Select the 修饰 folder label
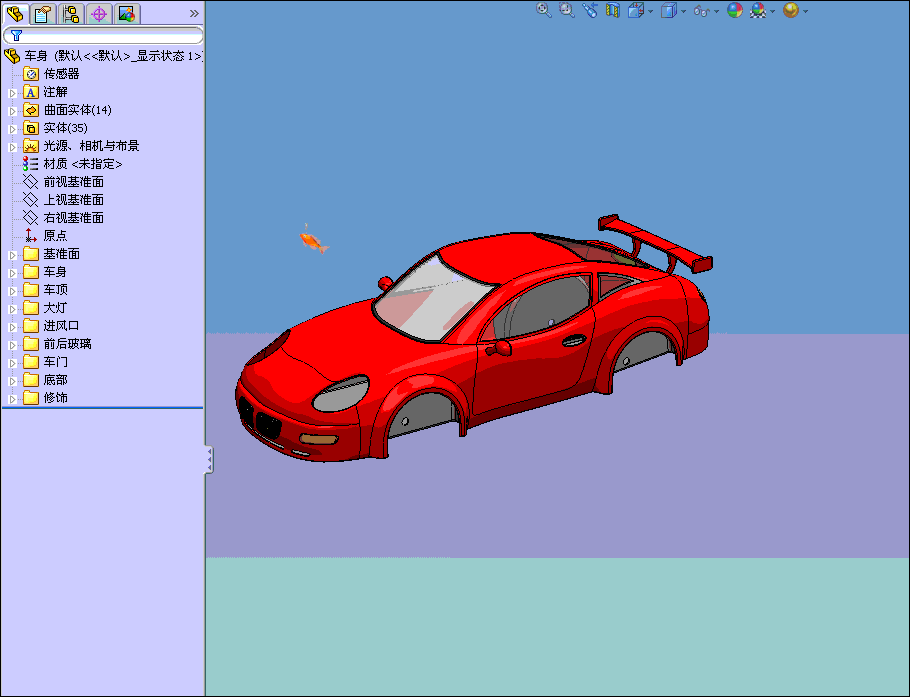 55,398
